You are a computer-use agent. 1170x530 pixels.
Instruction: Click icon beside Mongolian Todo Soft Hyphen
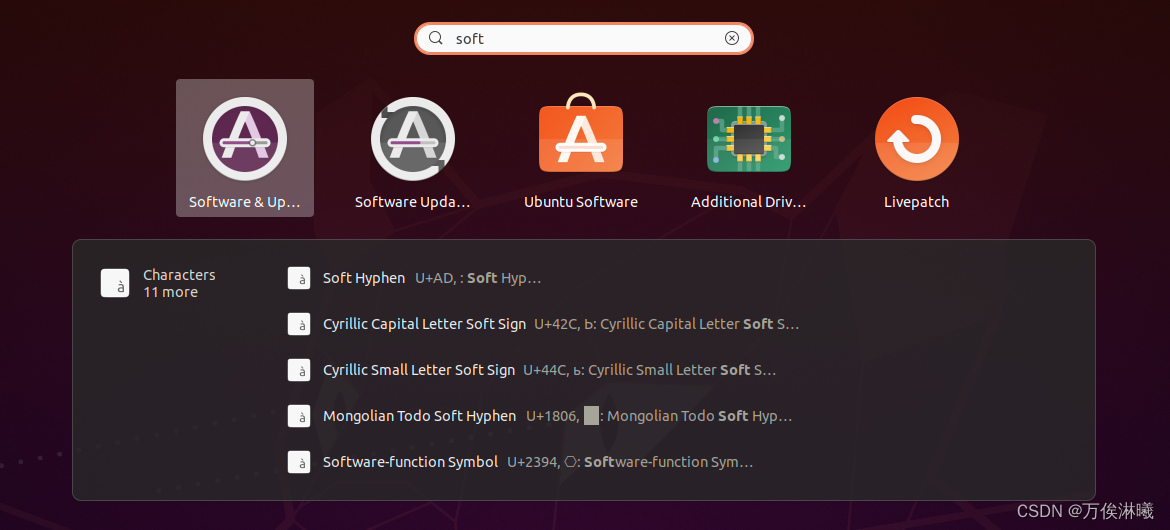[x=299, y=416]
